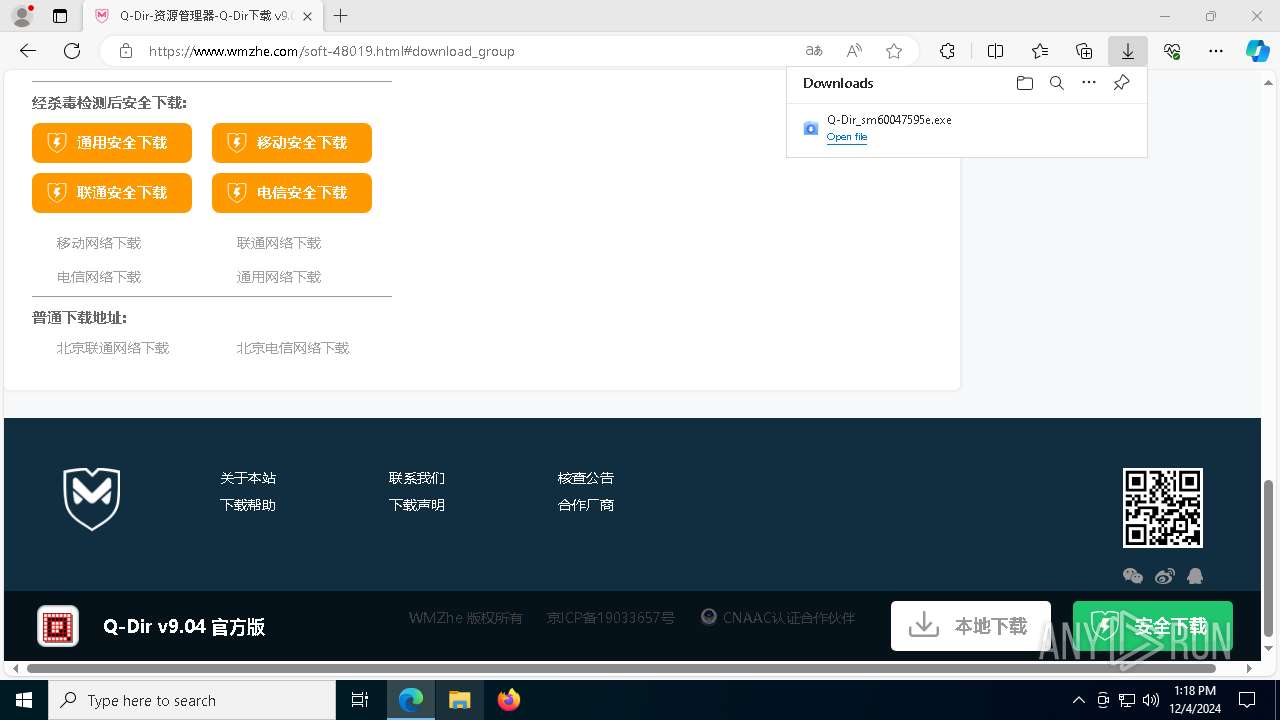The image size is (1280, 720).
Task: Close the Q-Dir tab
Action: pos(307,16)
